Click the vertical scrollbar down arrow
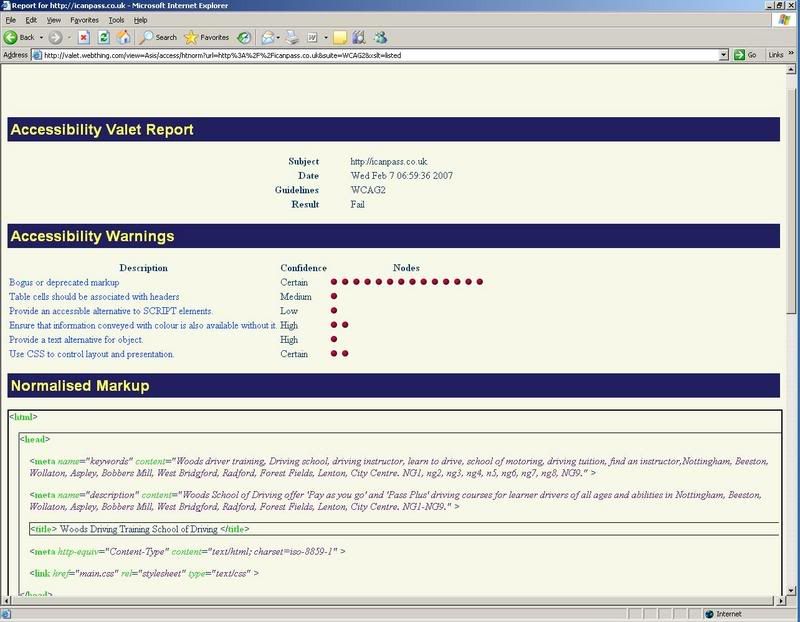This screenshot has height=622, width=800. tap(791, 591)
